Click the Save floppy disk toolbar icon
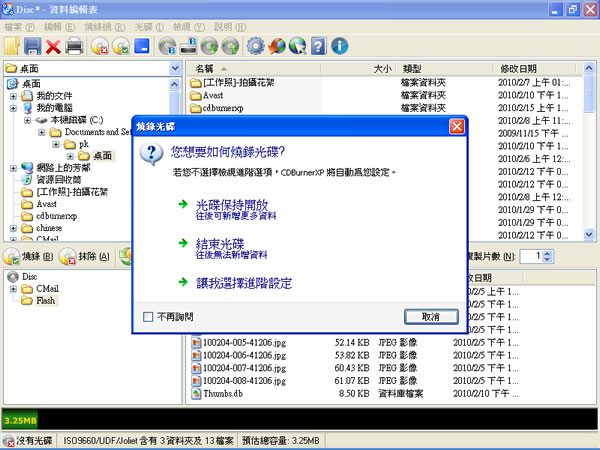Viewport: 600px width, 450px height. tap(32, 46)
